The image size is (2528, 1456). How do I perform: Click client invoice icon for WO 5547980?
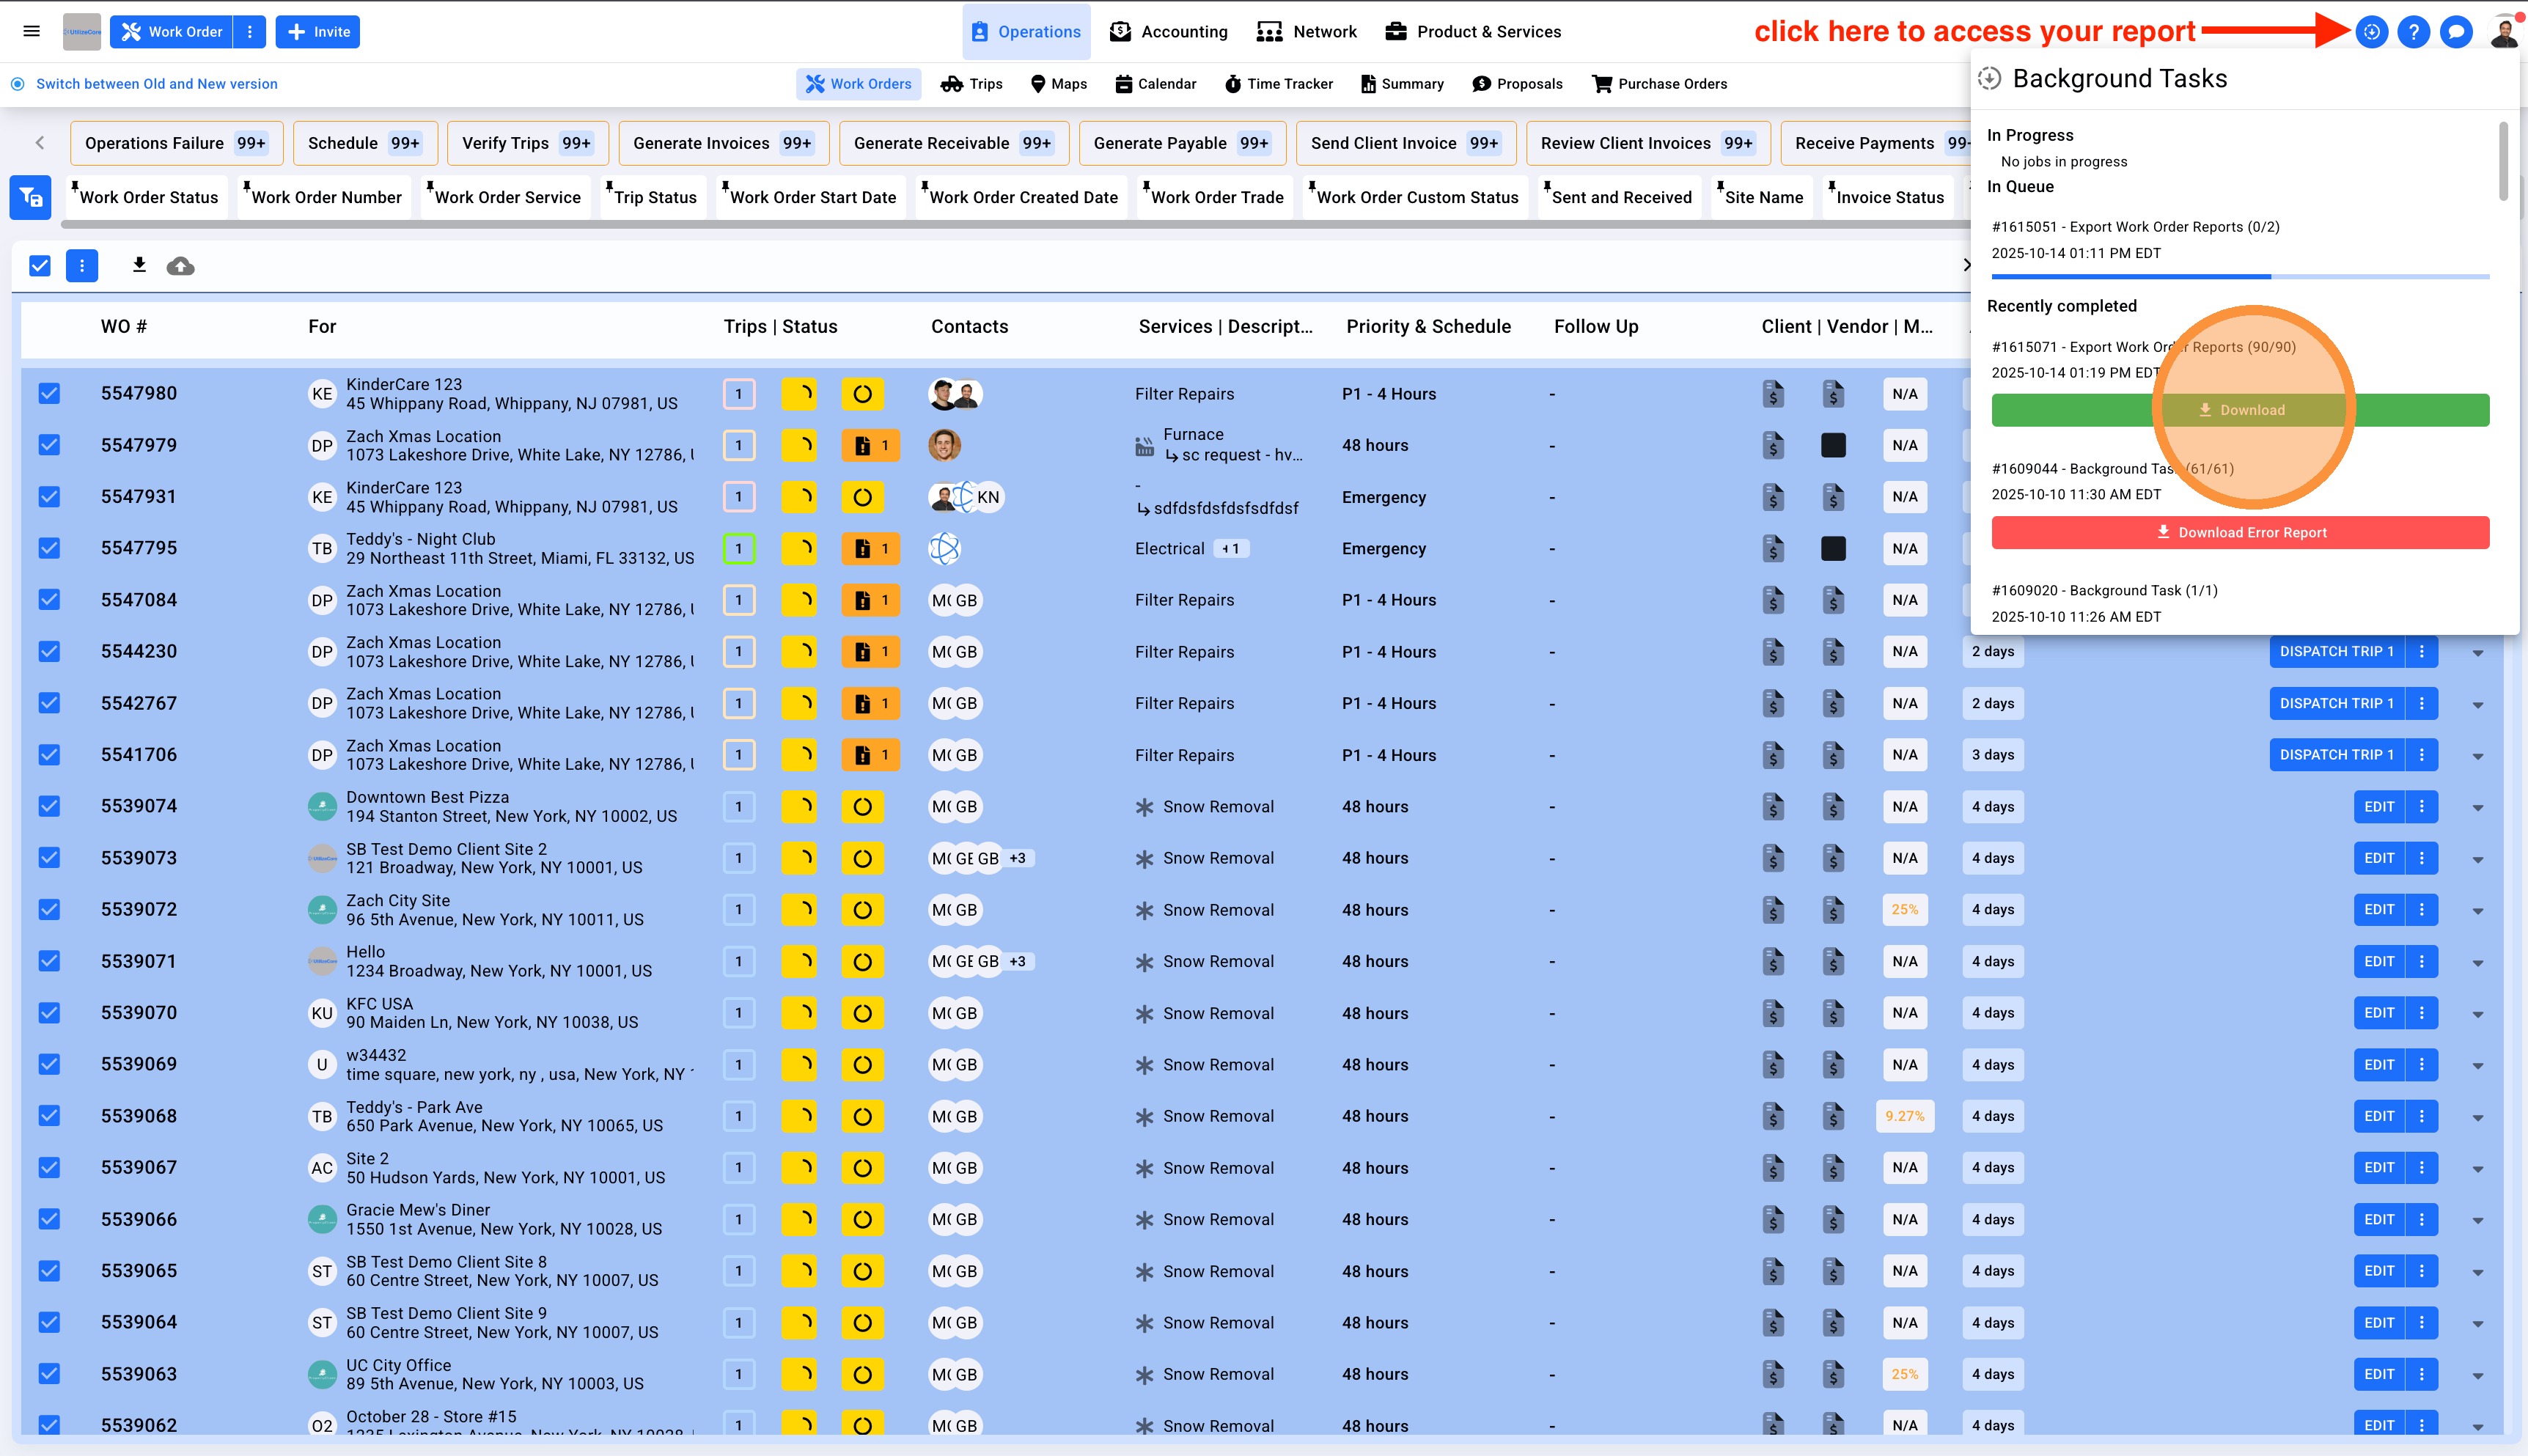pyautogui.click(x=1773, y=394)
